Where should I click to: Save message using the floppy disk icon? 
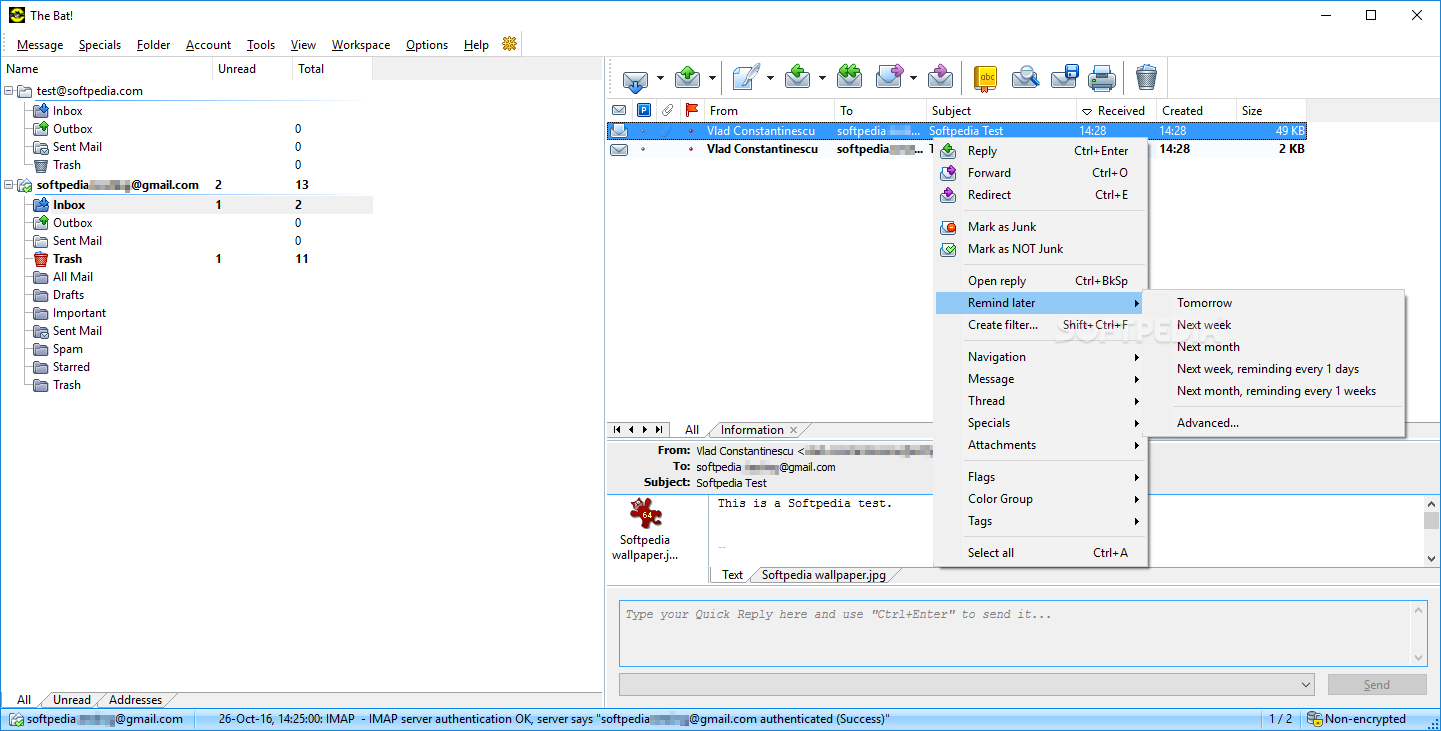point(1063,77)
